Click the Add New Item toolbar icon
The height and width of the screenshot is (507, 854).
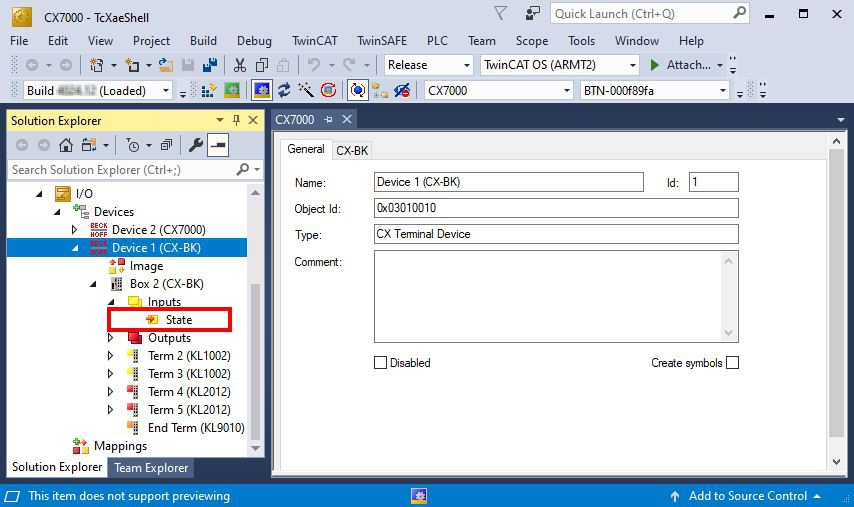pos(132,65)
